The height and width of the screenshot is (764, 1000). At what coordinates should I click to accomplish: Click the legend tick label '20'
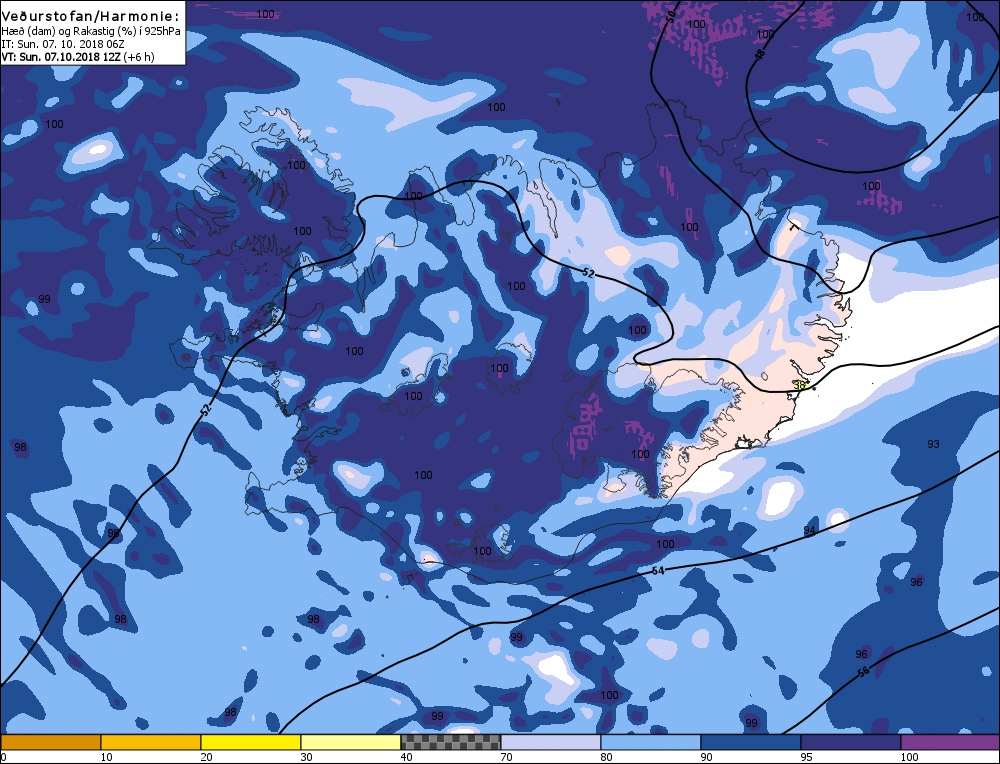coord(206,757)
